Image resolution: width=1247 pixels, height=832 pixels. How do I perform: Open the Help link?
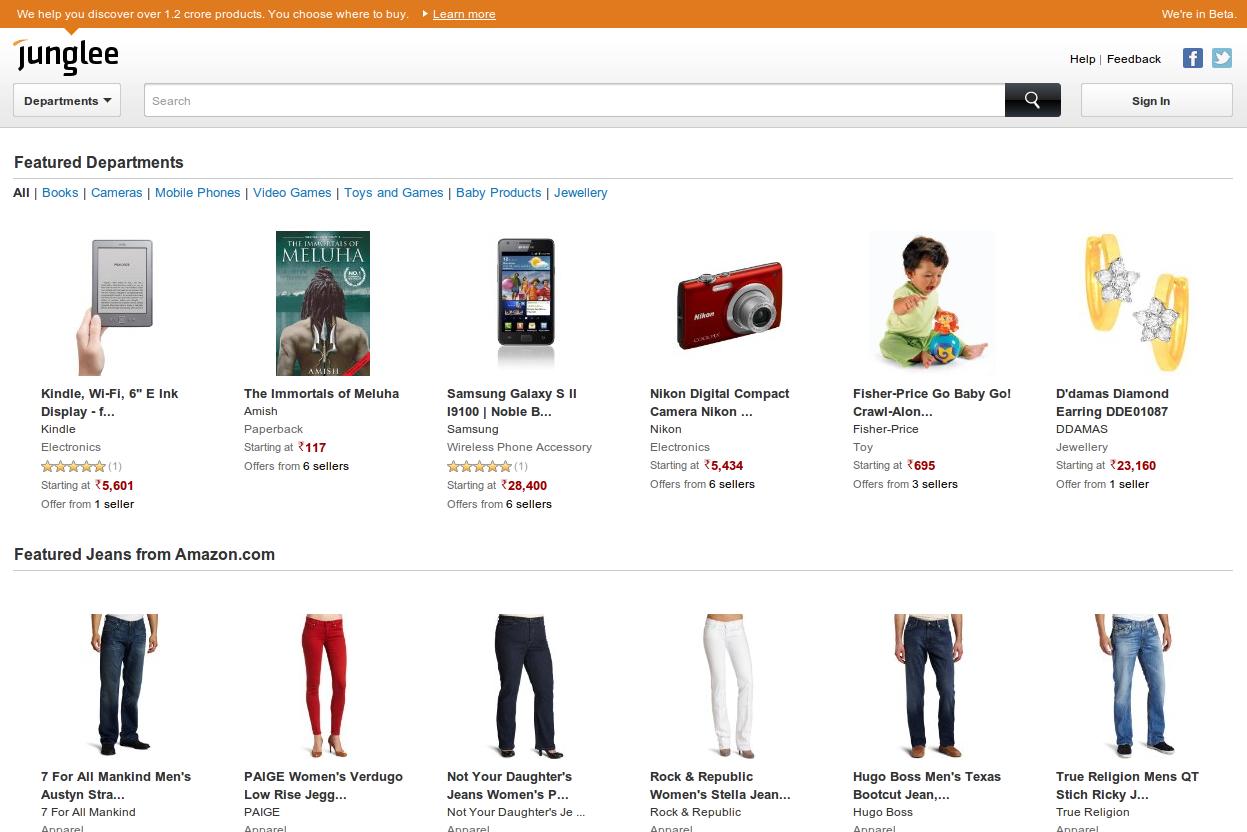point(1082,59)
